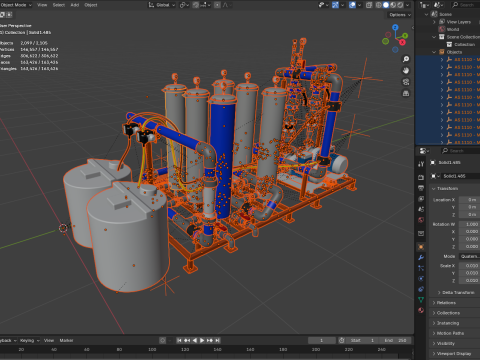
Task: Open the Collection properties tab
Action: [x=421, y=233]
